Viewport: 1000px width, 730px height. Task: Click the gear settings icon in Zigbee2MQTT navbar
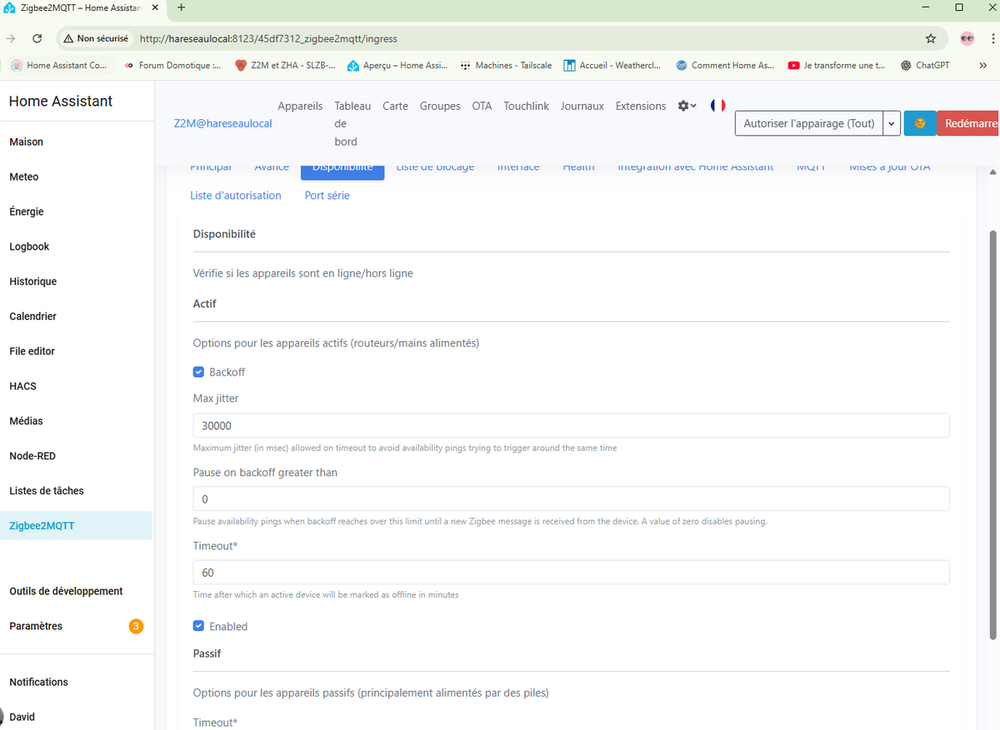coord(686,106)
